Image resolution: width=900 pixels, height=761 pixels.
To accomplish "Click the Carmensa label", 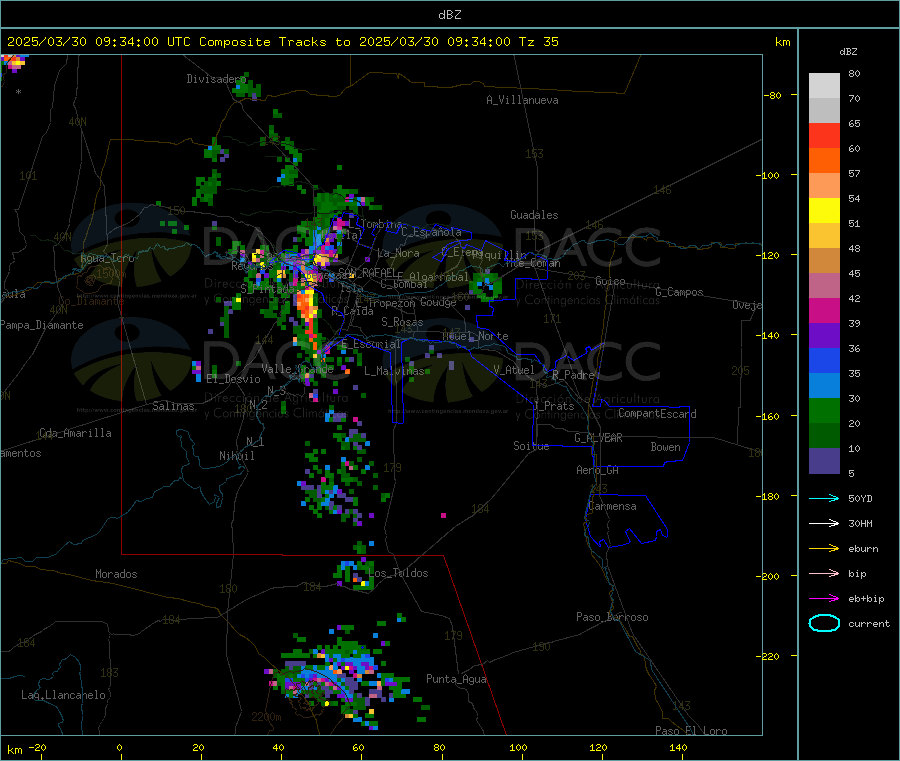I will point(612,506).
